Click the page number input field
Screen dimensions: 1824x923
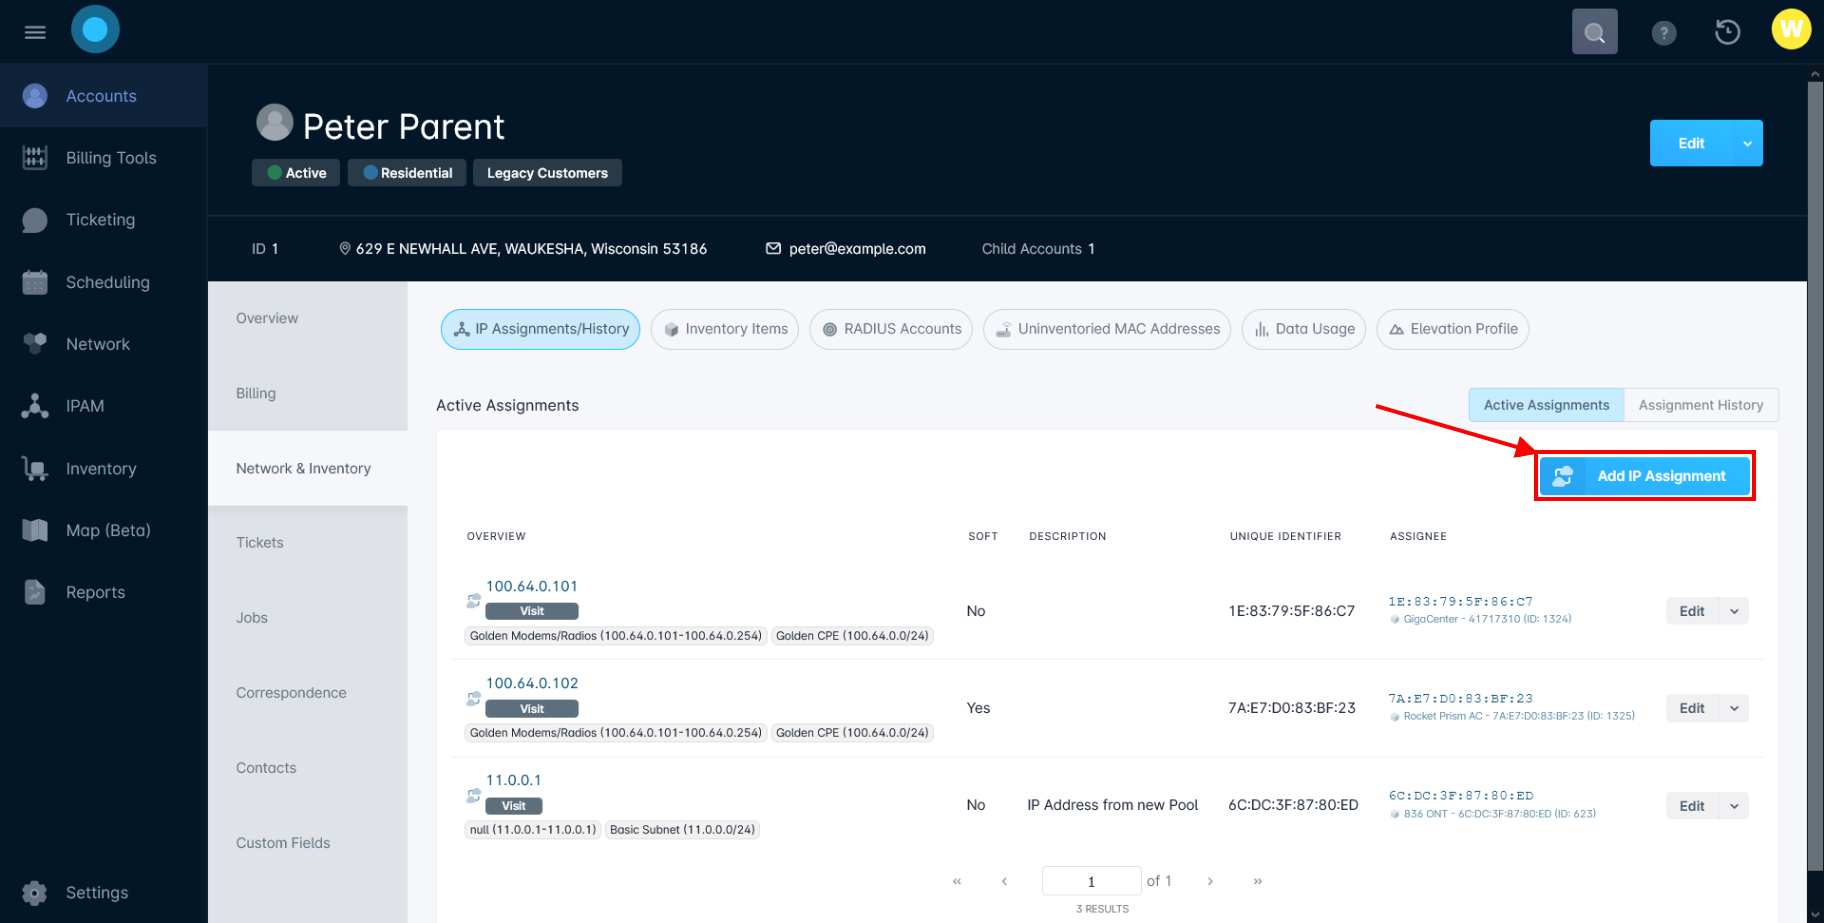coord(1091,880)
